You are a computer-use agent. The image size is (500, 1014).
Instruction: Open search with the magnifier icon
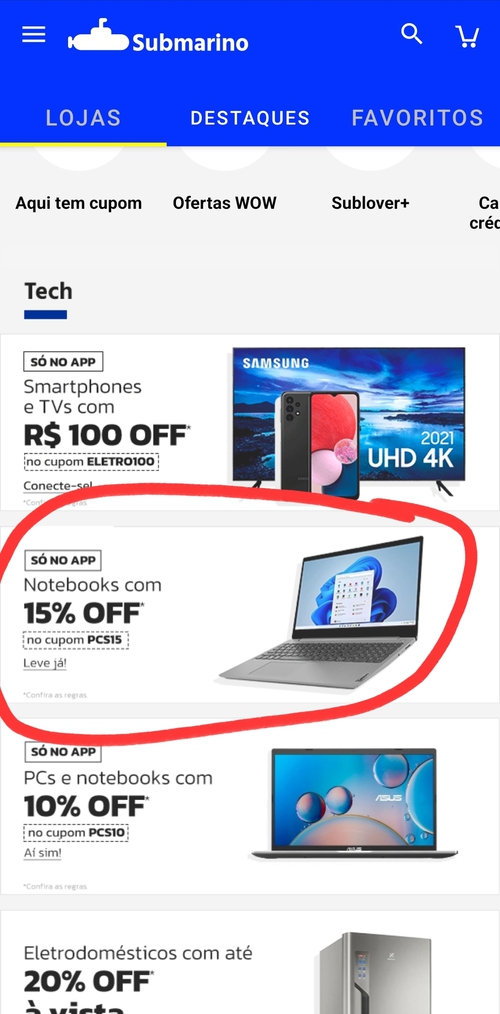[x=411, y=34]
